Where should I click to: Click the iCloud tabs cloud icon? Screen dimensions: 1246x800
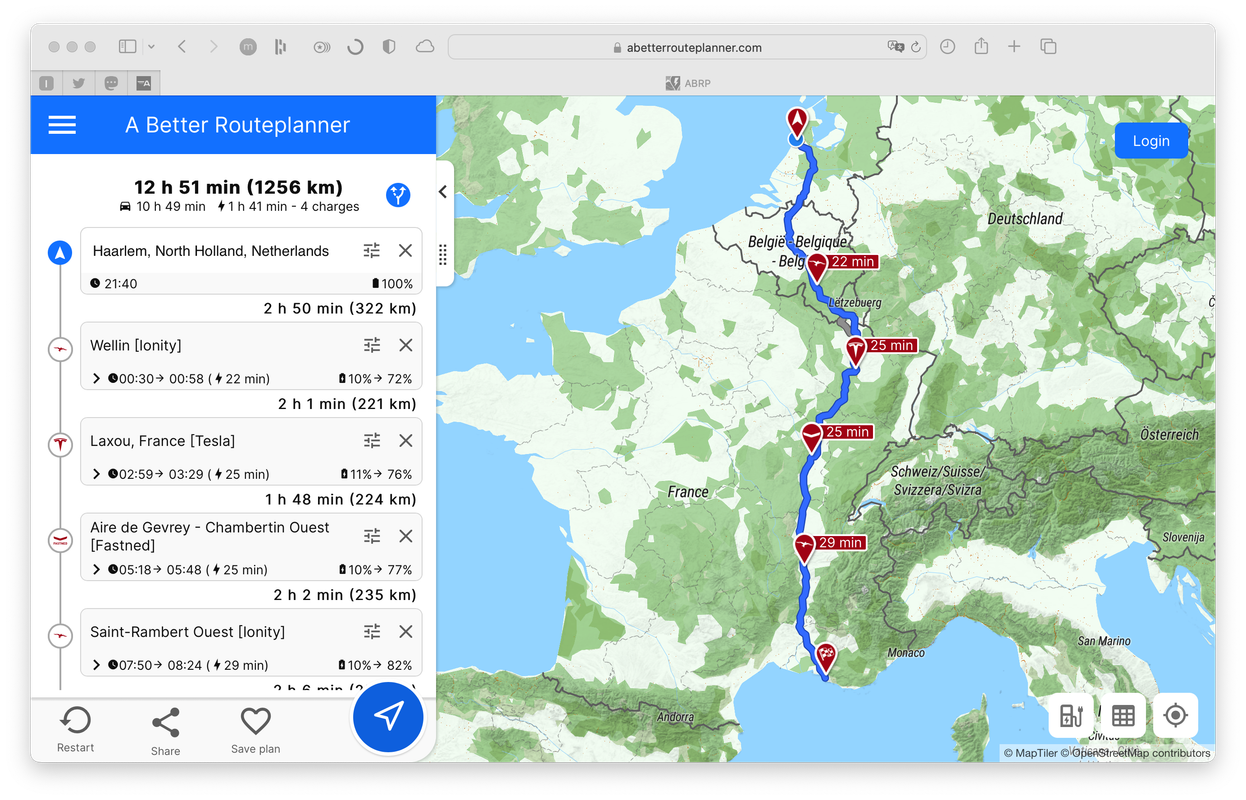[x=425, y=46]
